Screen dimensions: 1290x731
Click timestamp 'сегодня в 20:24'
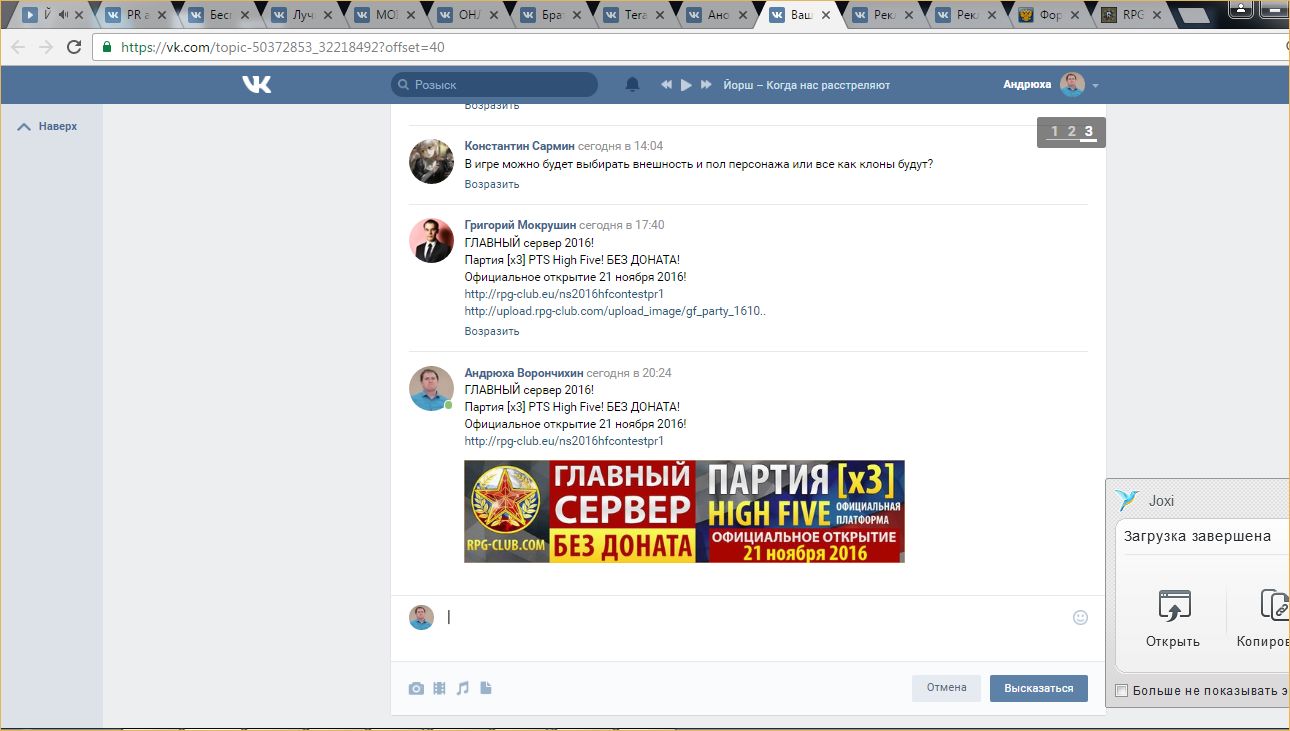629,373
